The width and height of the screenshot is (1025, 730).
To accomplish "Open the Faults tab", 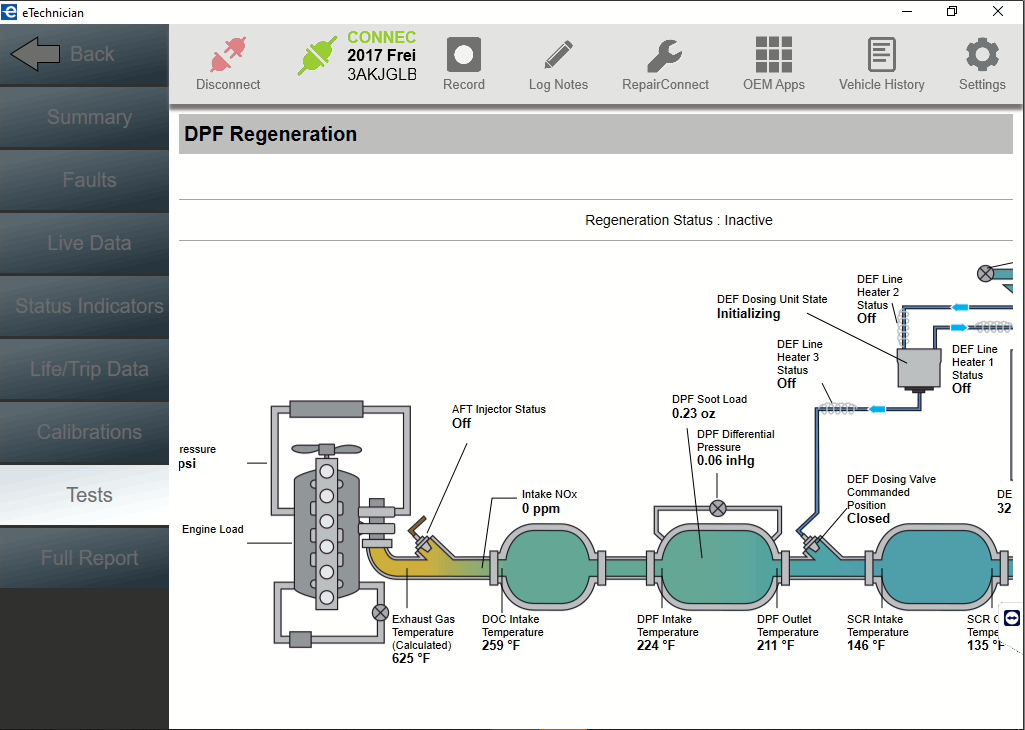I will point(84,180).
